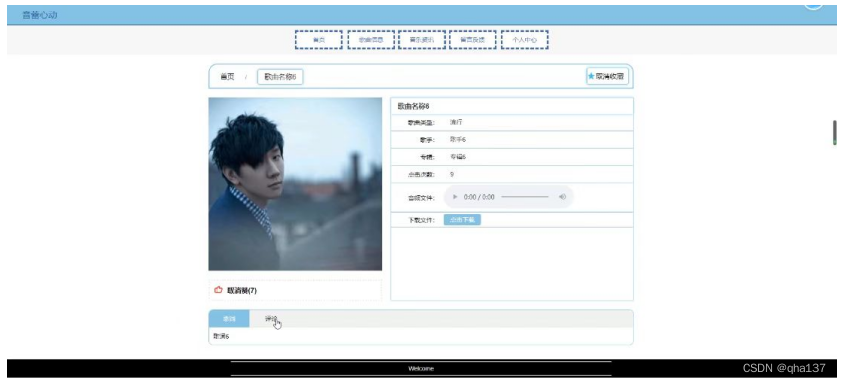Click the 歌曲名称6 breadcrumb item
Viewport: 842px width, 384px height.
pyautogui.click(x=280, y=77)
